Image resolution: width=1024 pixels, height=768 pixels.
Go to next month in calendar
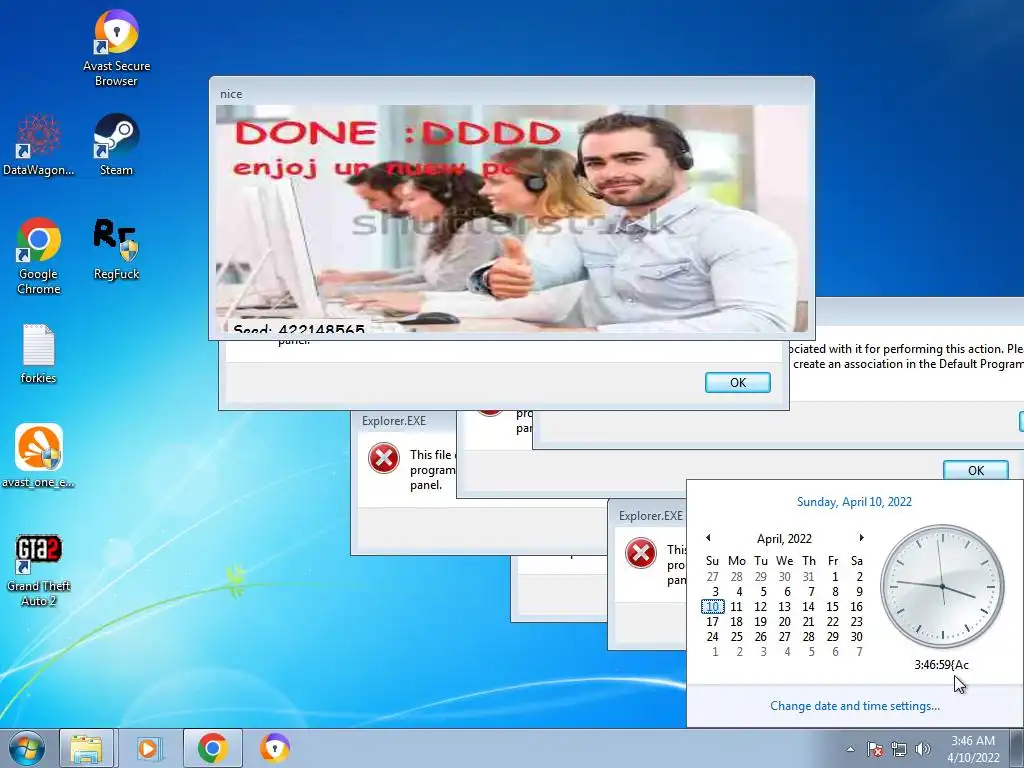pyautogui.click(x=861, y=537)
